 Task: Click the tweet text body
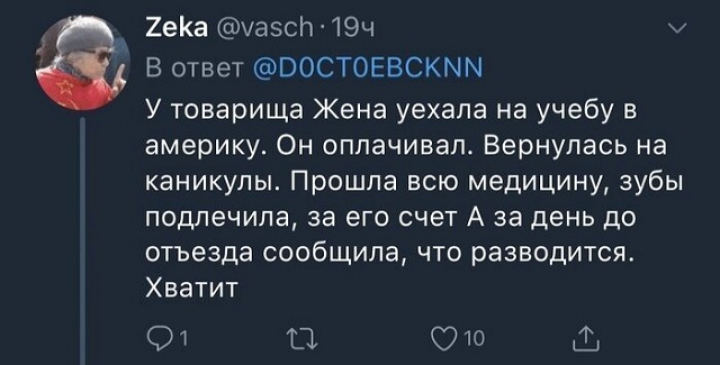(413, 200)
